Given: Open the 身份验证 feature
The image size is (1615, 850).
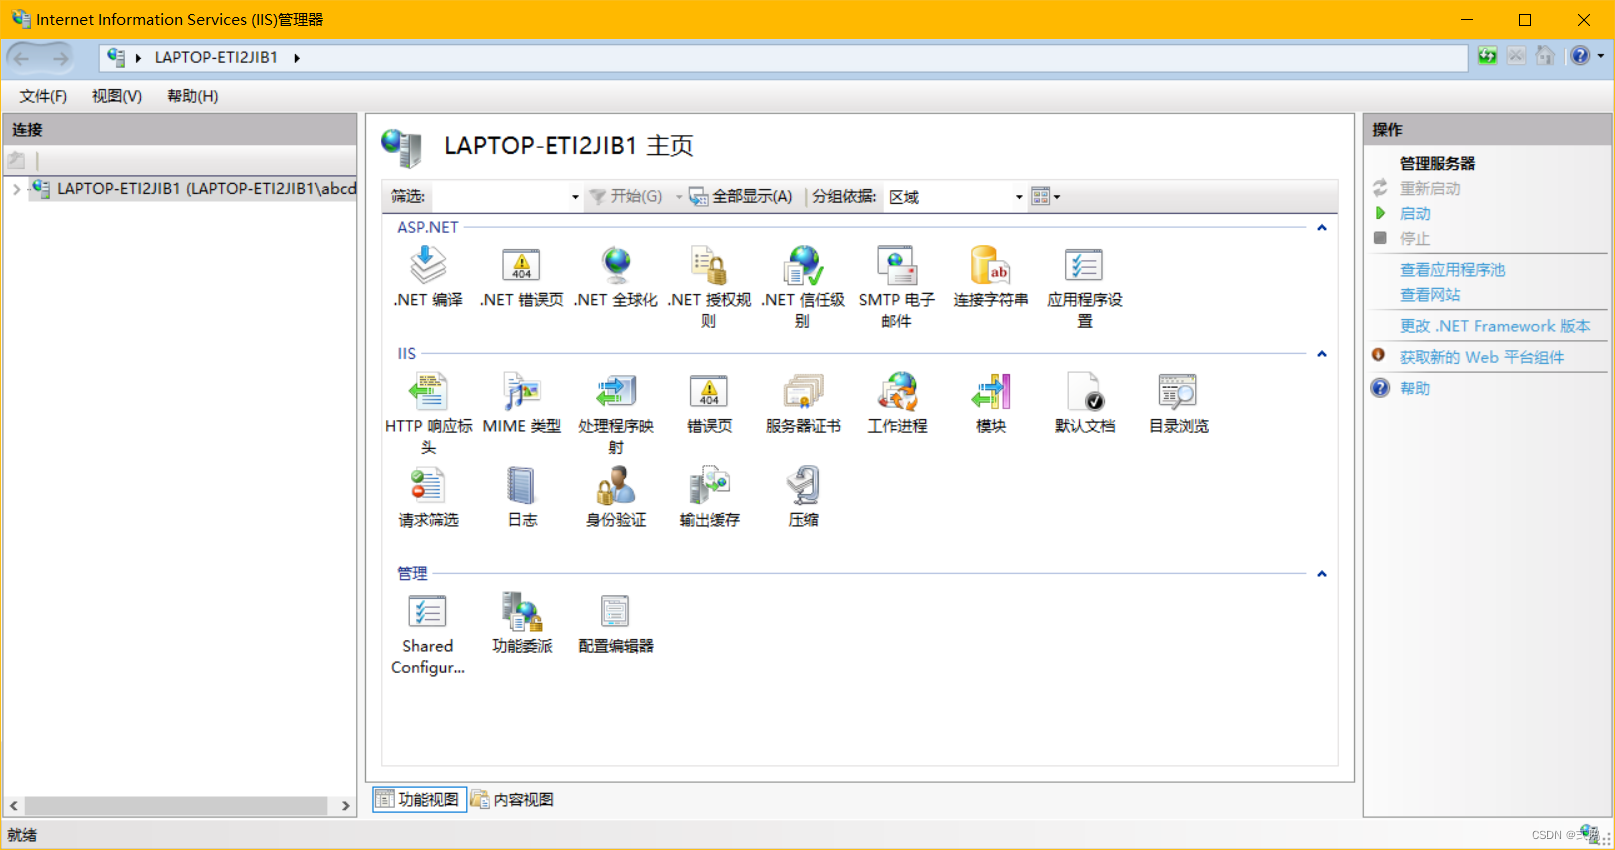Looking at the screenshot, I should [x=616, y=497].
